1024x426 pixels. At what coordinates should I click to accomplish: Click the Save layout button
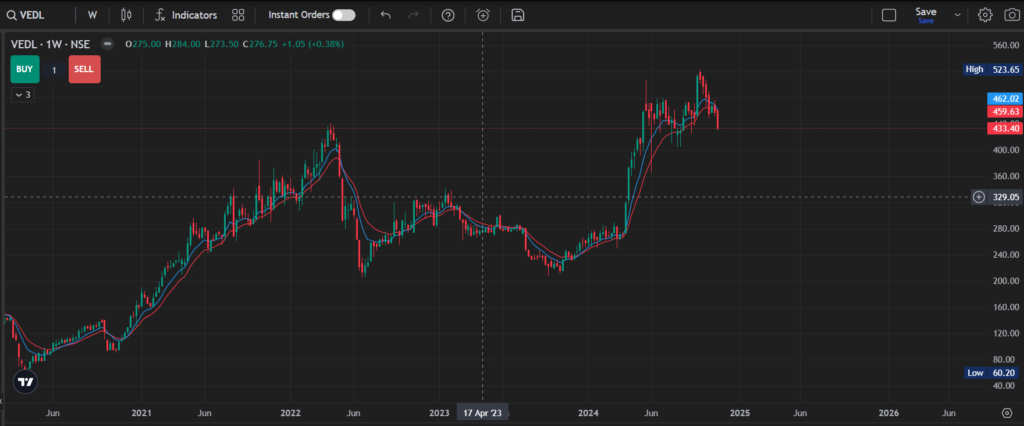(x=925, y=15)
